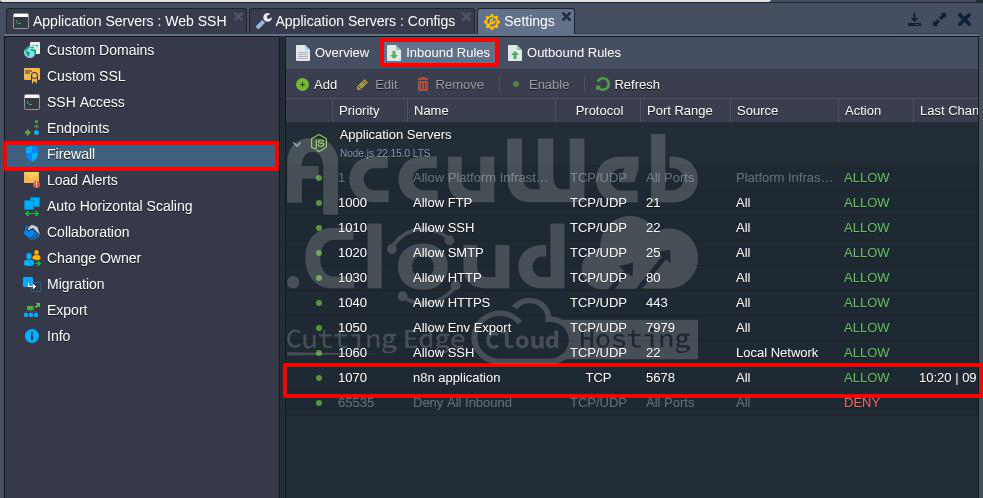This screenshot has height=498, width=983.
Task: Sort by Priority column header
Action: click(x=359, y=111)
